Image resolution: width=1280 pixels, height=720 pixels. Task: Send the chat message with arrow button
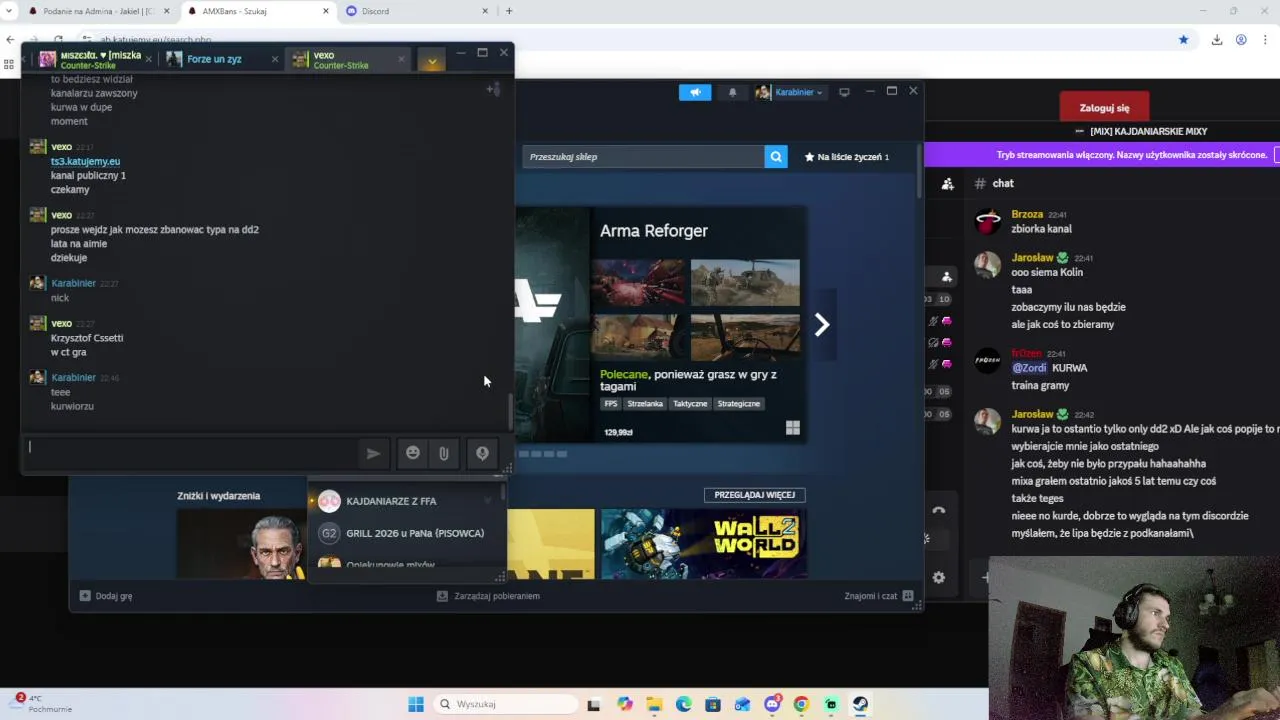pyautogui.click(x=373, y=453)
